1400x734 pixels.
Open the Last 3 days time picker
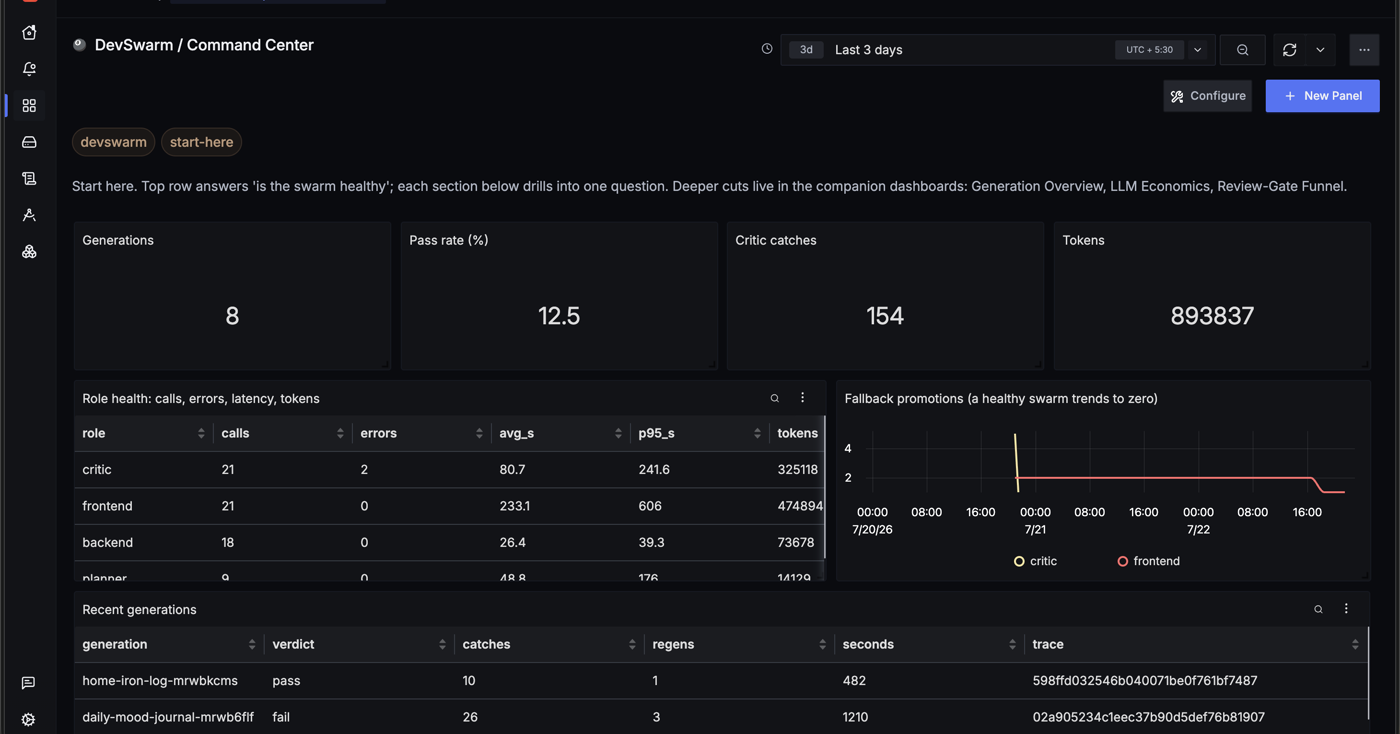pyautogui.click(x=868, y=50)
